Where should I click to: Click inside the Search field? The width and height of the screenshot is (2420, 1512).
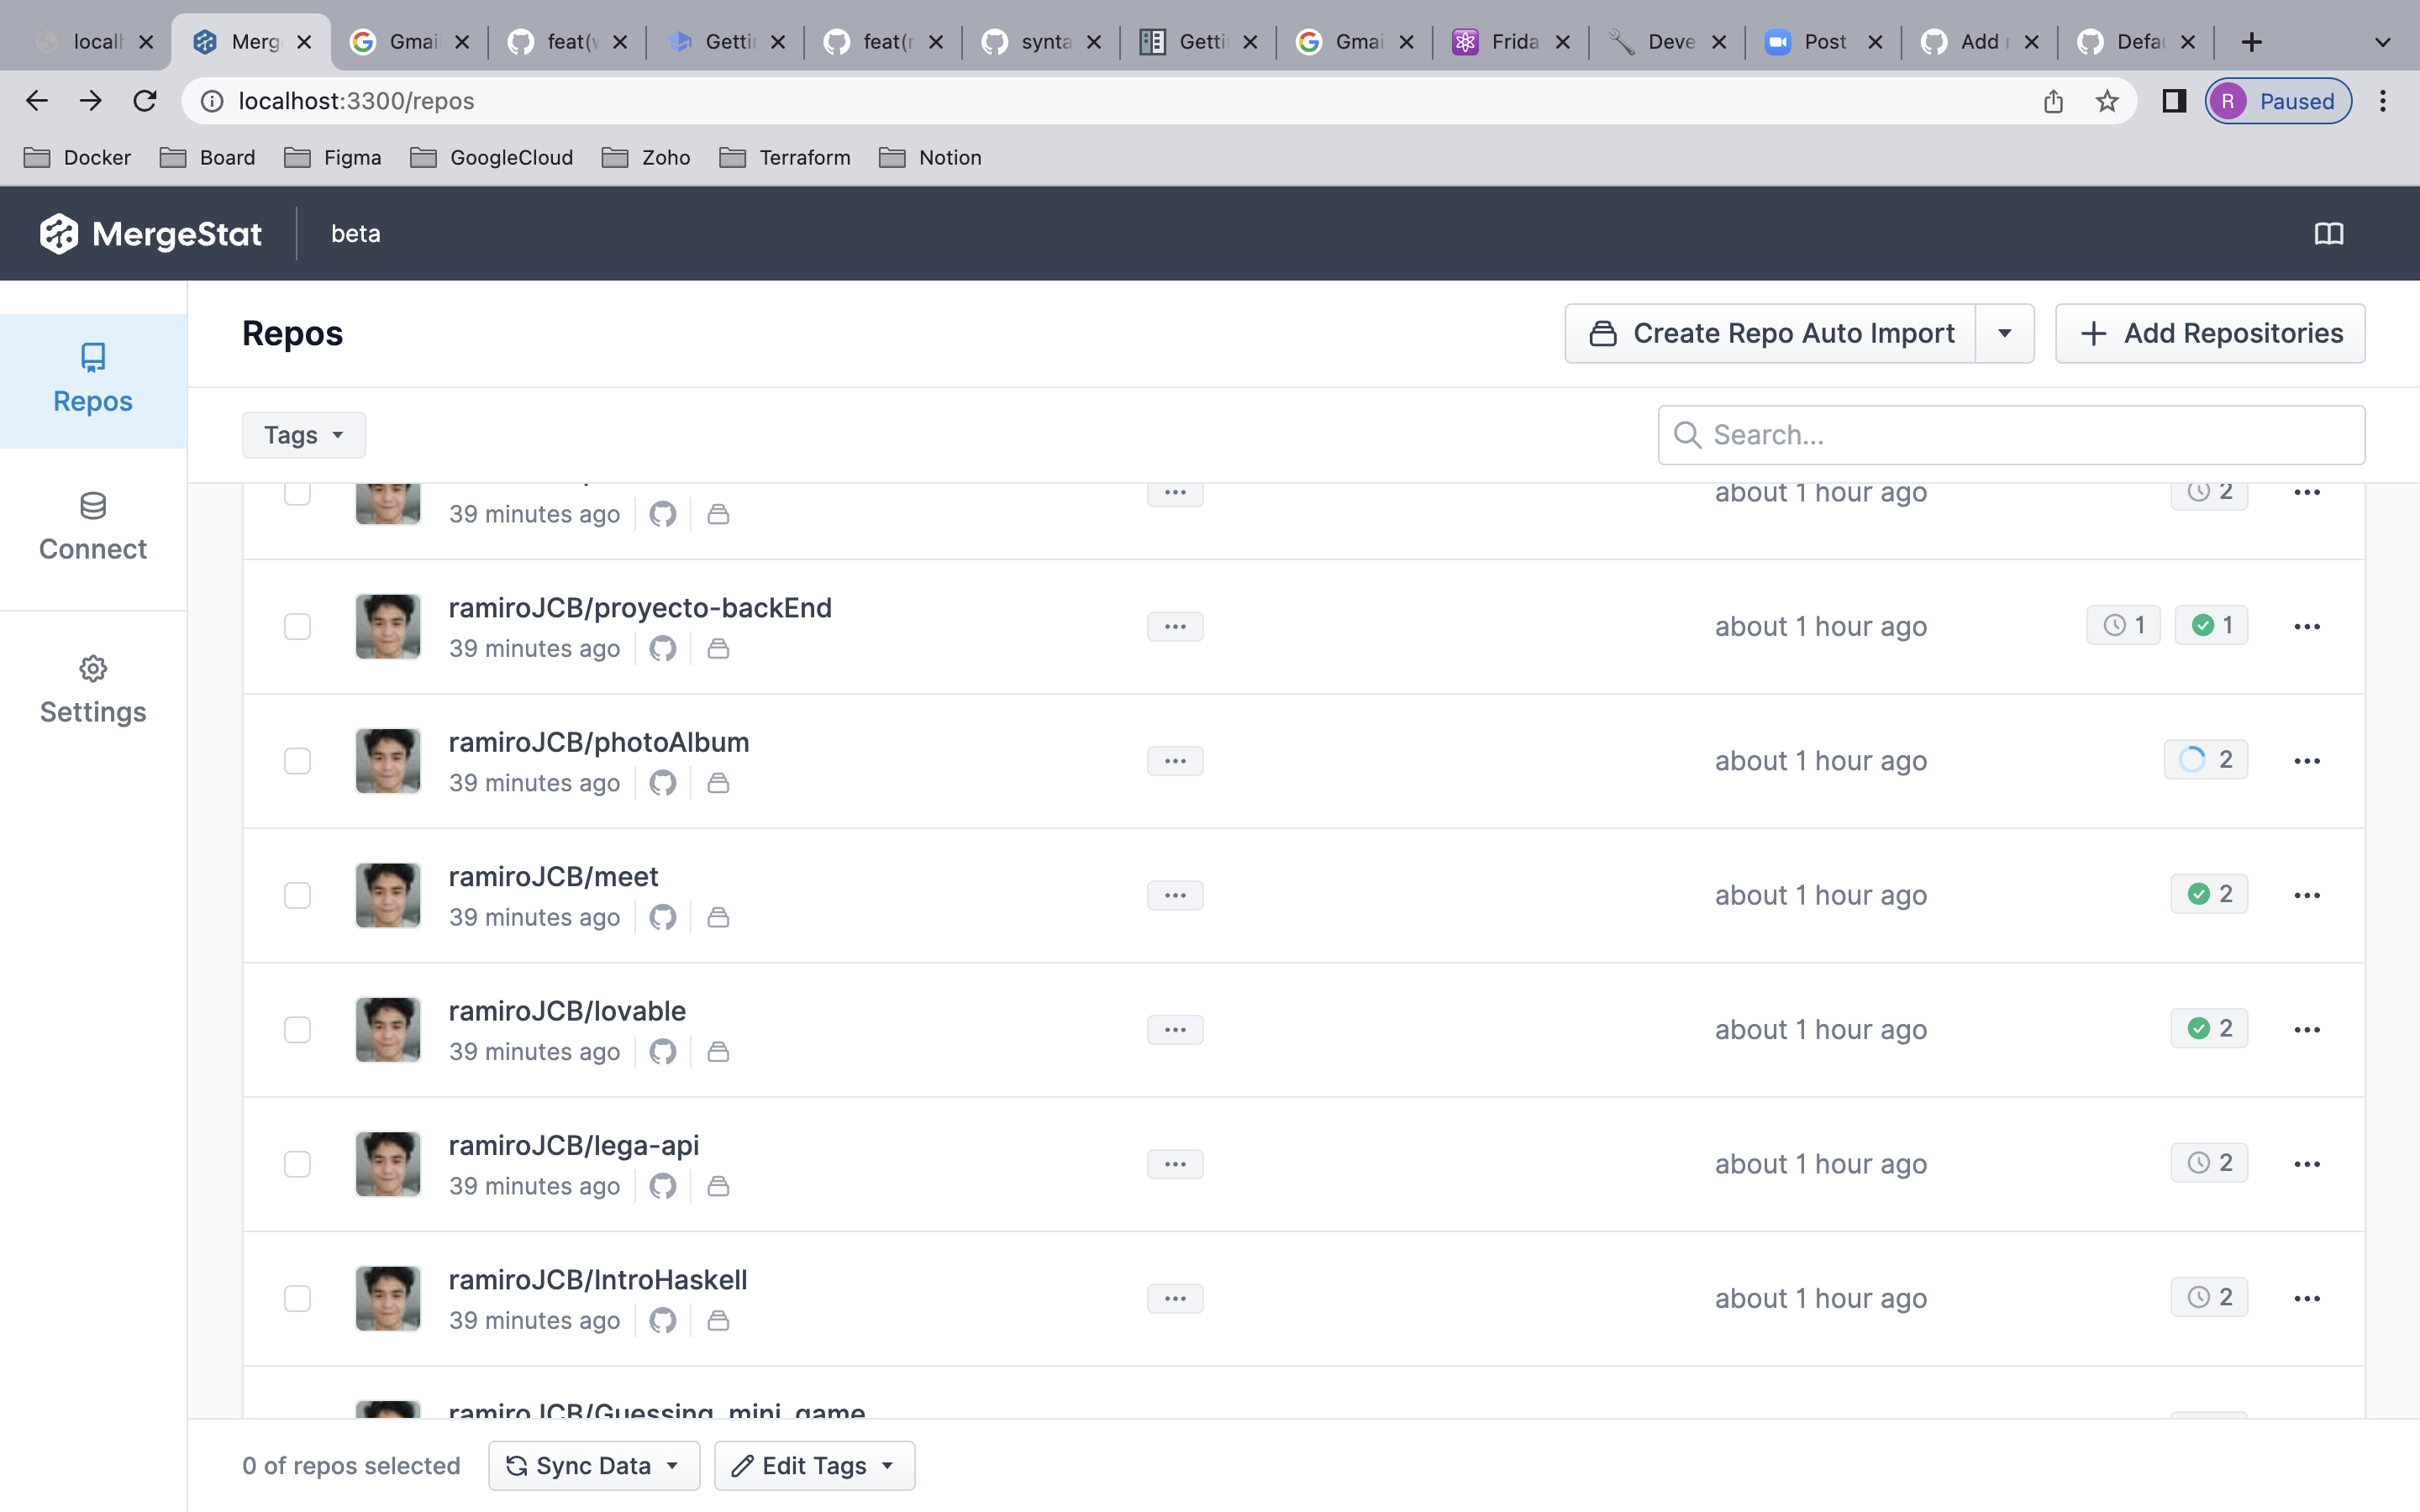[2009, 434]
